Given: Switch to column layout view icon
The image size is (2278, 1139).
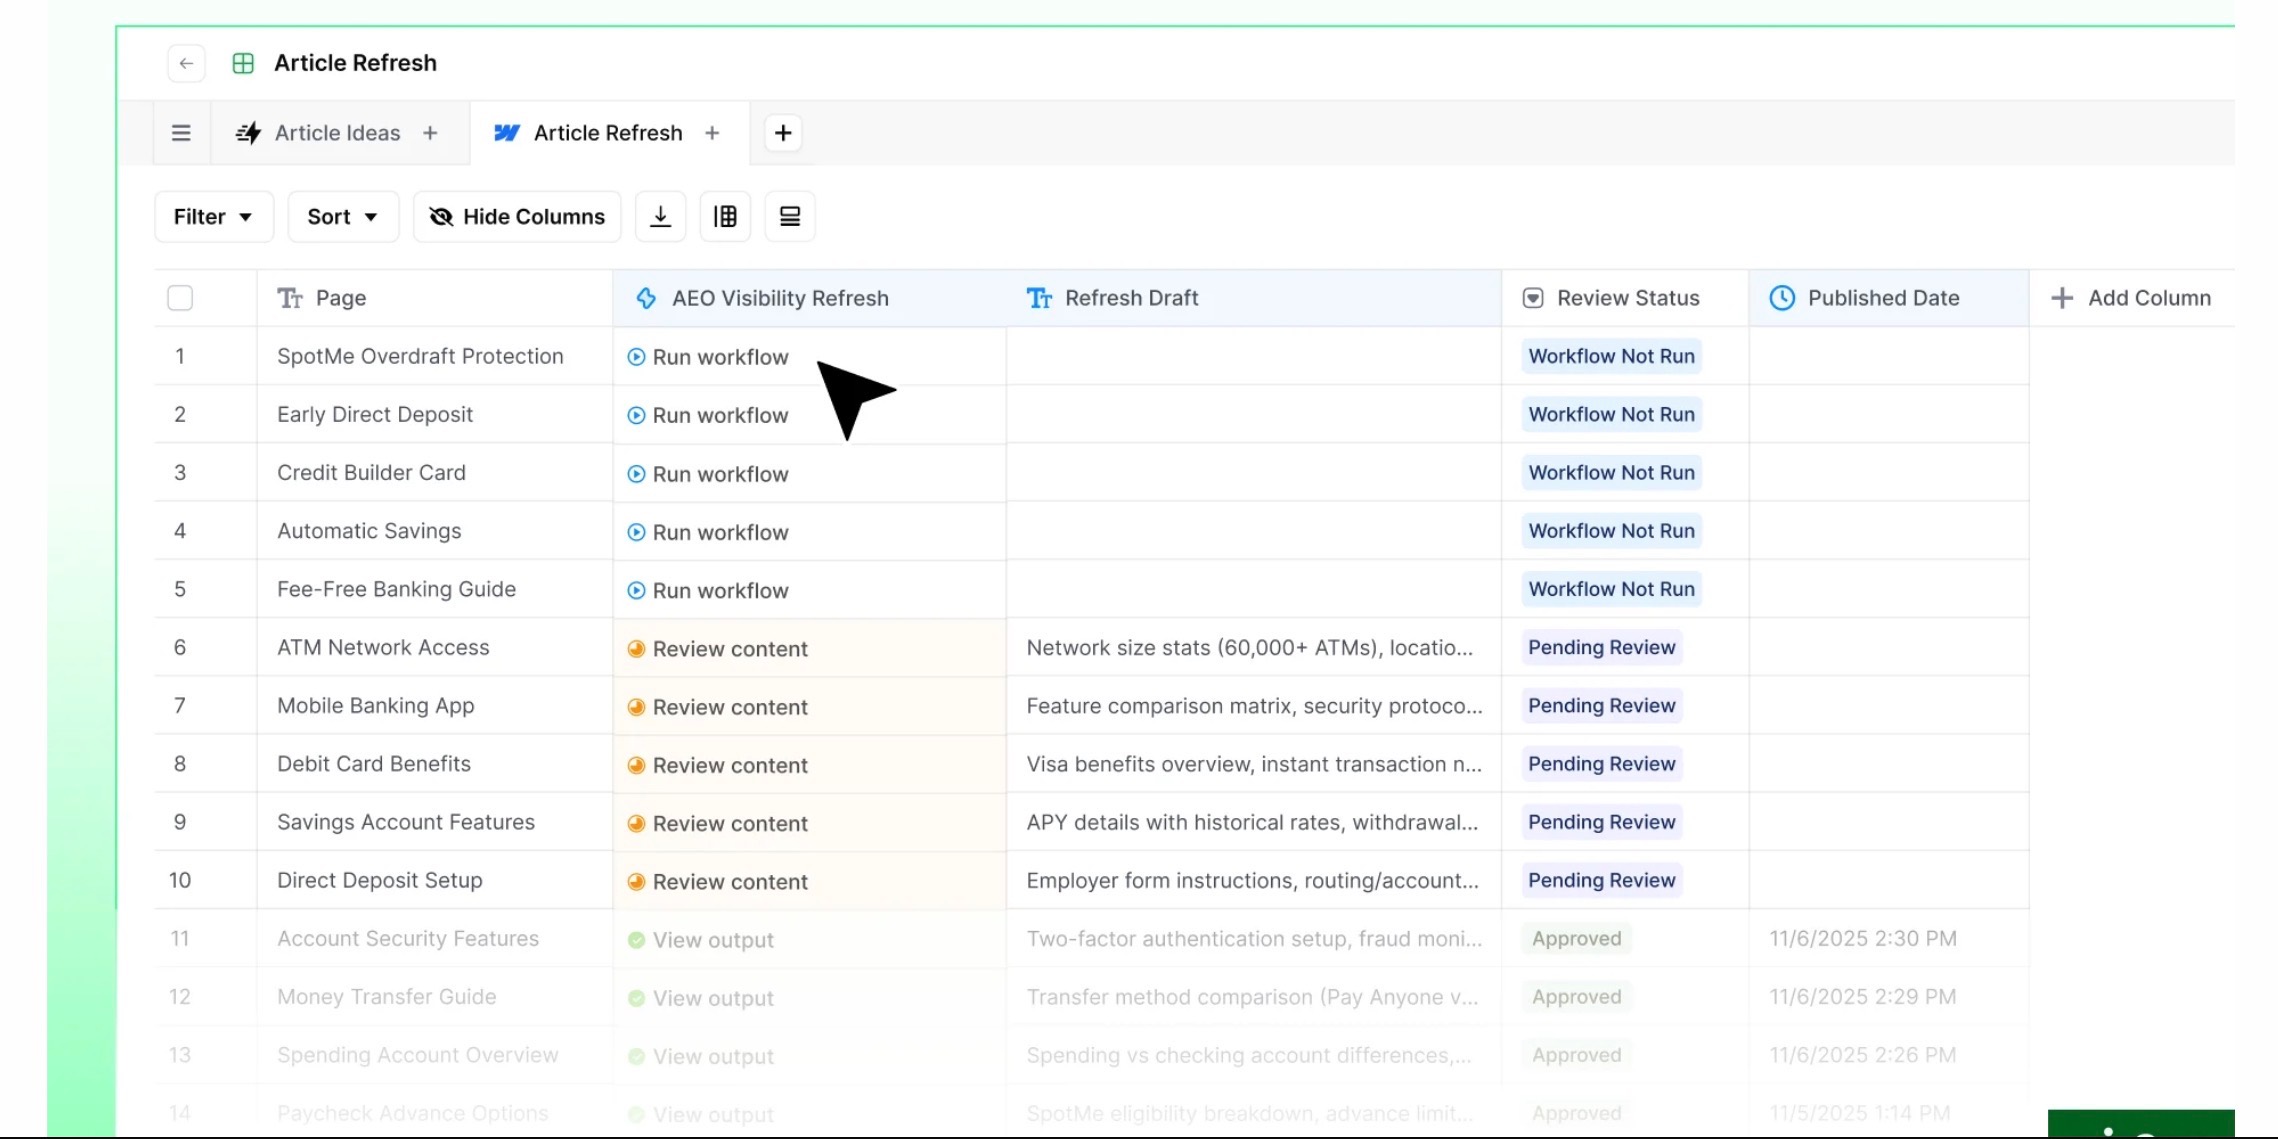Looking at the screenshot, I should pyautogui.click(x=725, y=217).
